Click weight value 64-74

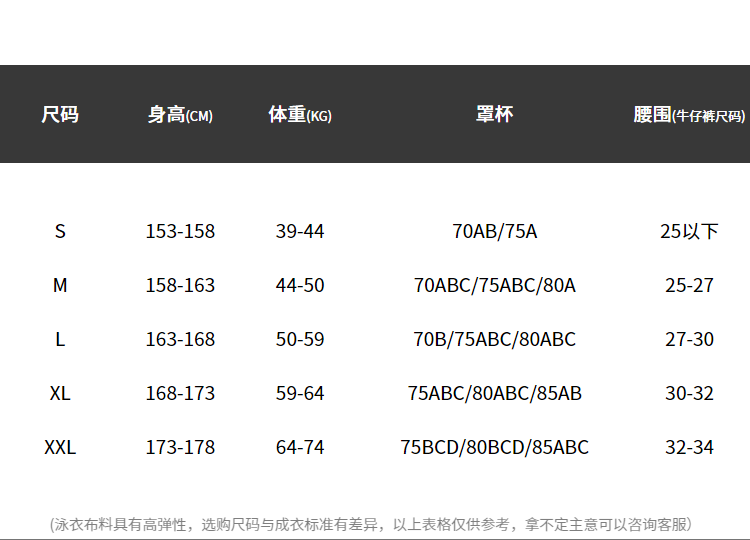point(300,448)
